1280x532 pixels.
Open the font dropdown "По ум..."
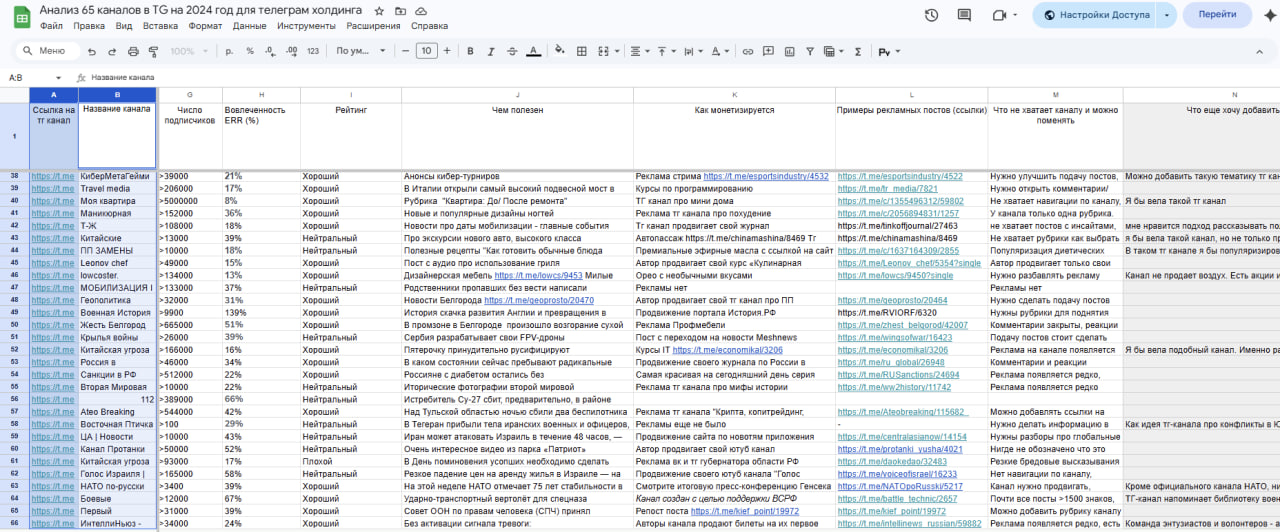(x=360, y=51)
